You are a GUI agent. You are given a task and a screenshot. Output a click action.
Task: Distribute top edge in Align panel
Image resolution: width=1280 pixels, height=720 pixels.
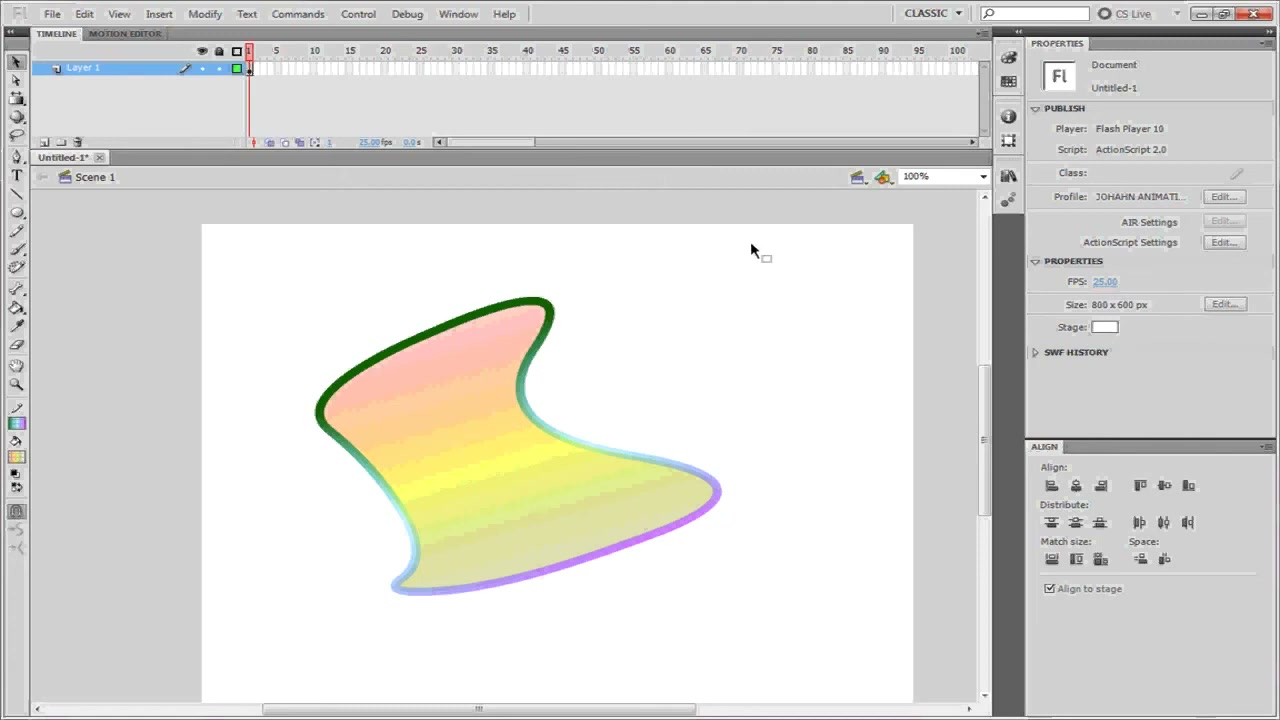pyautogui.click(x=1052, y=523)
